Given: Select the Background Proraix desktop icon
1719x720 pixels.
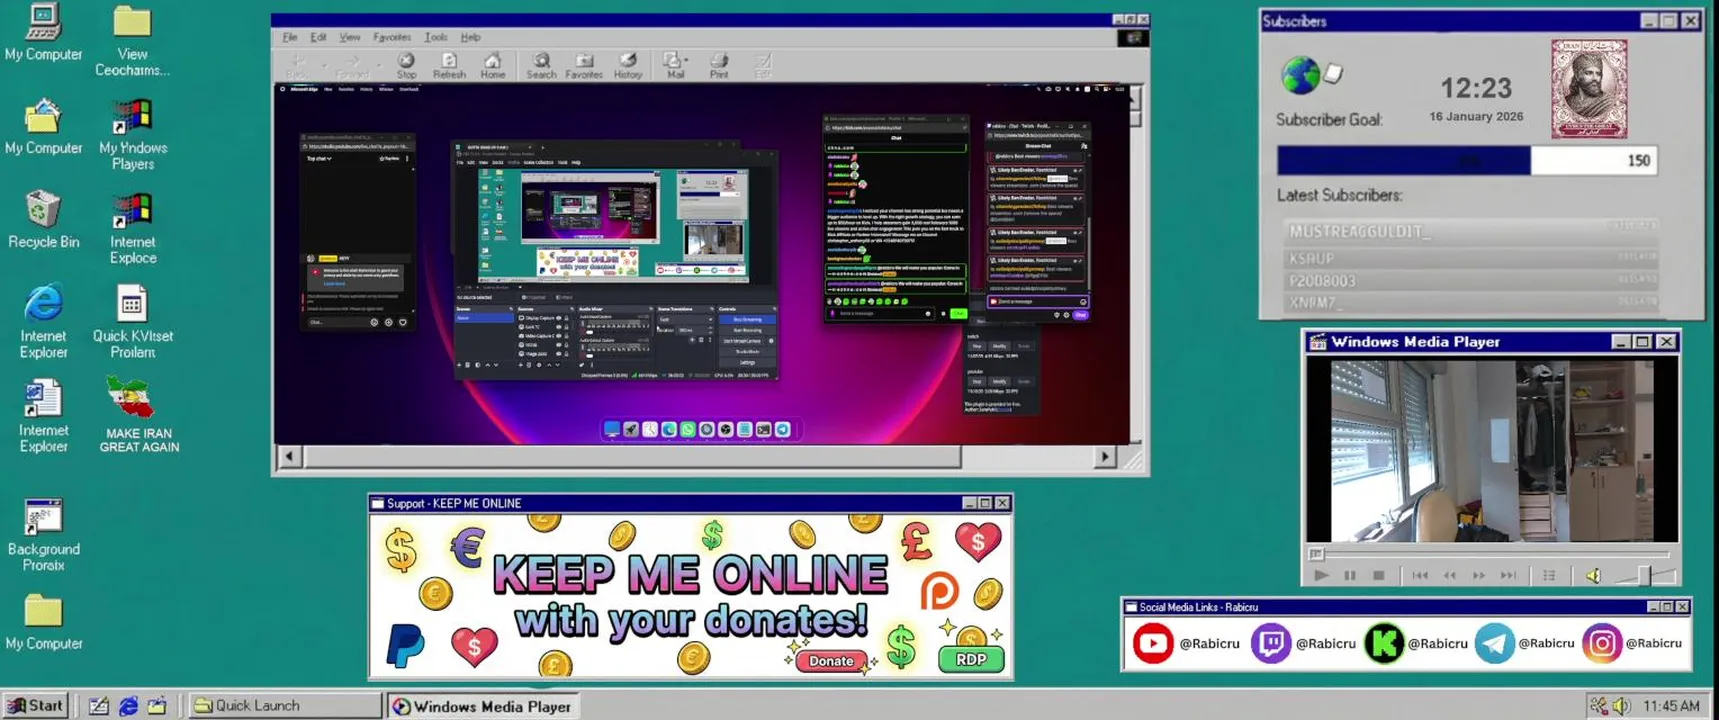Looking at the screenshot, I should 43,535.
